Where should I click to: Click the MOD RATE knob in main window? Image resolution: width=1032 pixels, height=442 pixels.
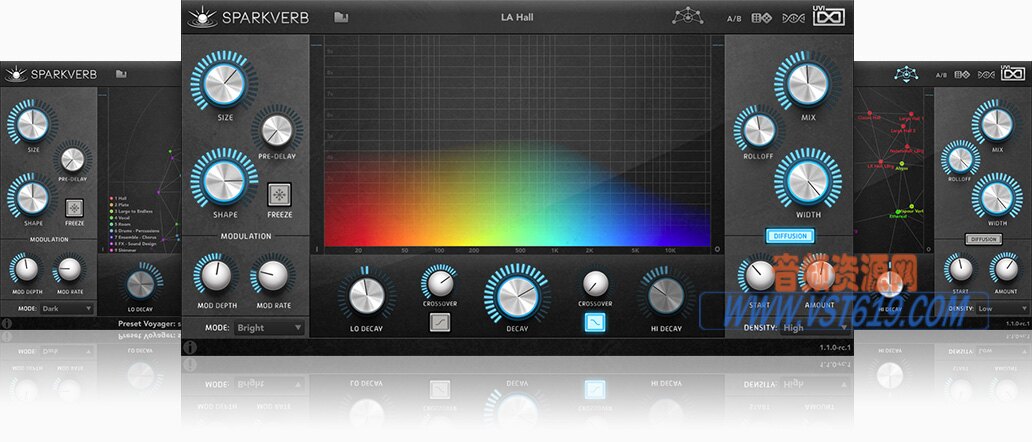pyautogui.click(x=272, y=276)
